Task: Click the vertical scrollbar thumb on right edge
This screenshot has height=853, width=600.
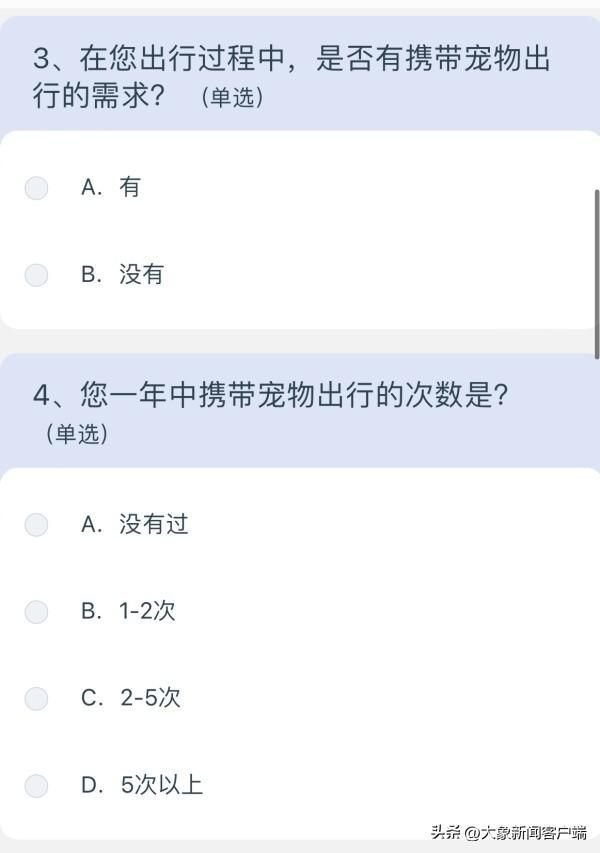Action: [x=597, y=274]
